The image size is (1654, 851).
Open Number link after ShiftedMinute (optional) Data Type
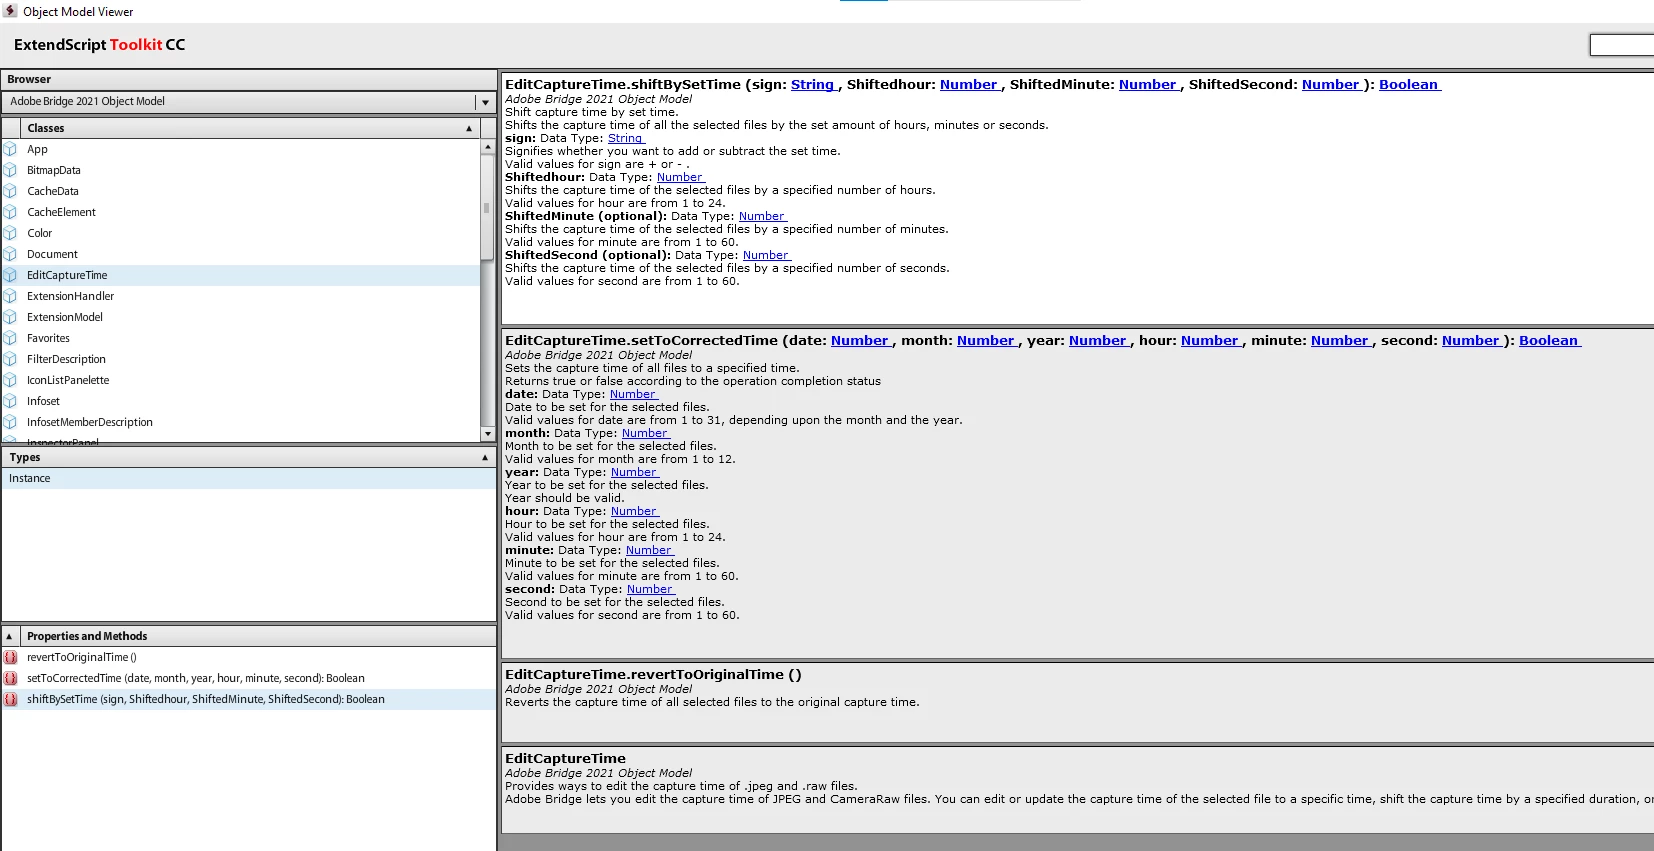pyautogui.click(x=762, y=216)
